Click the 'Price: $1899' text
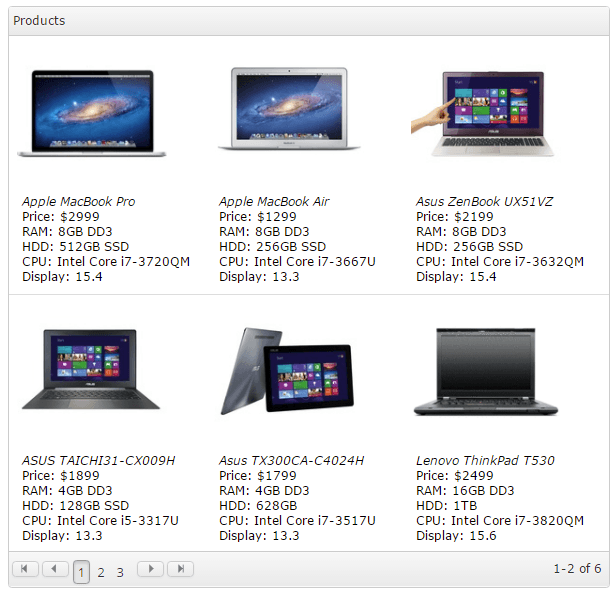This screenshot has height=596, width=616. [x=61, y=475]
